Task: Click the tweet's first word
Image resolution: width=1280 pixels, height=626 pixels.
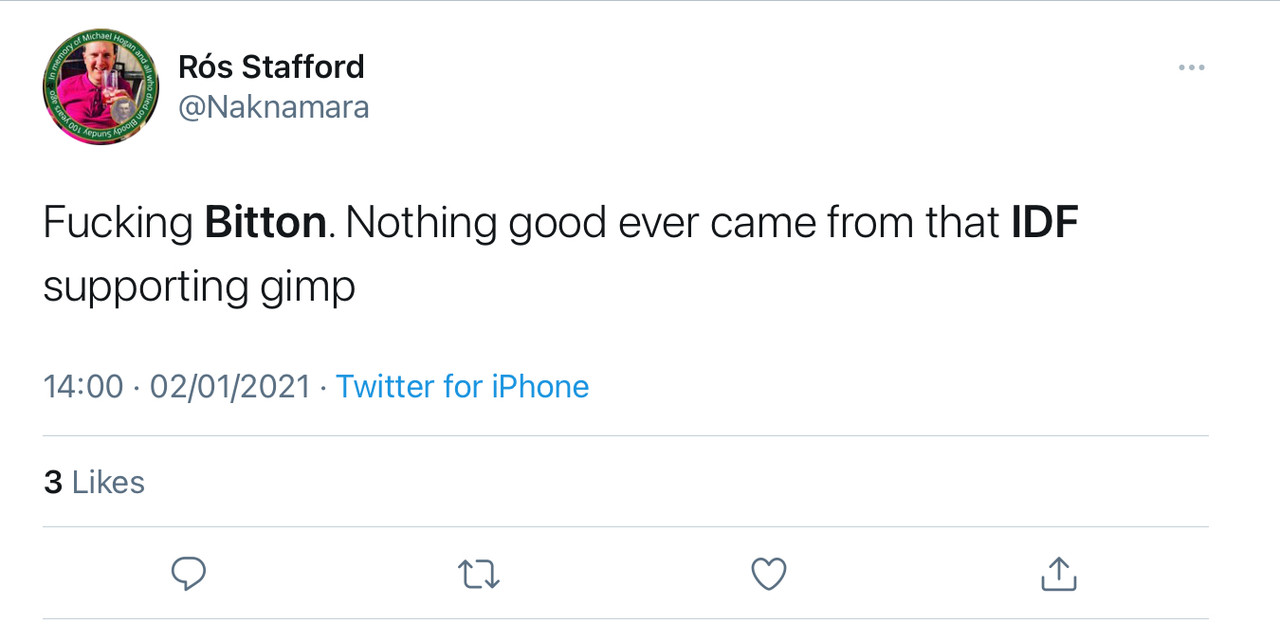Action: pyautogui.click(x=118, y=223)
